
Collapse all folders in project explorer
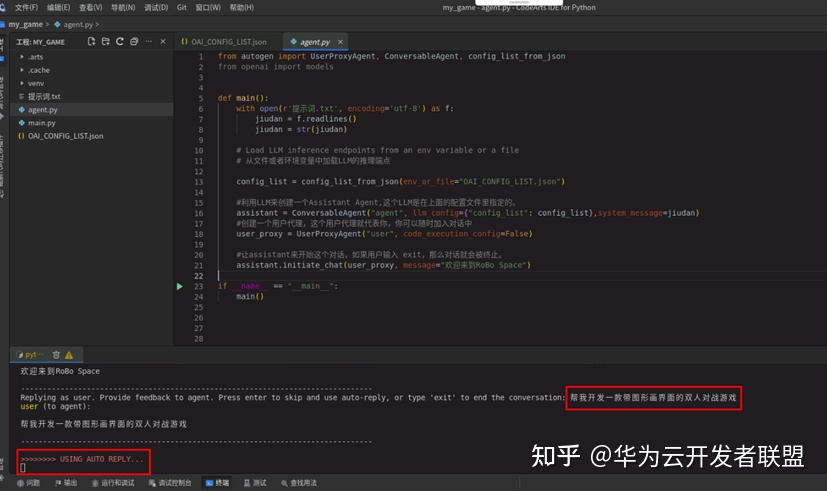pyautogui.click(x=134, y=42)
